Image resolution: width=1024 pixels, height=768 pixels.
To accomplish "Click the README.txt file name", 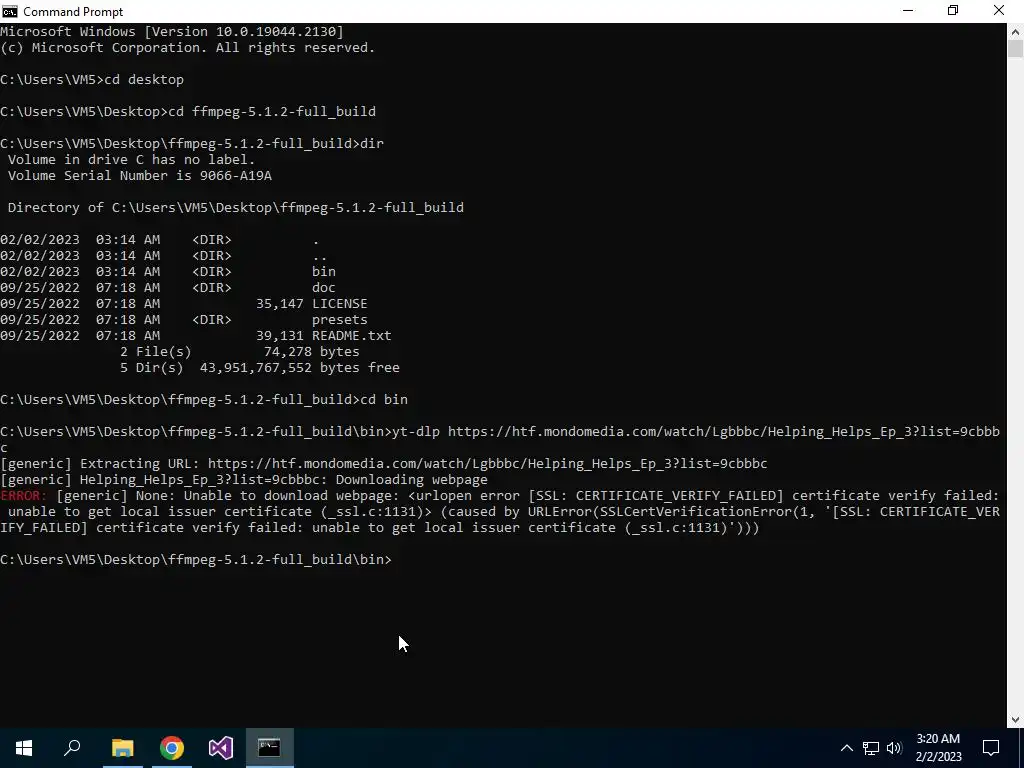I will (351, 336).
